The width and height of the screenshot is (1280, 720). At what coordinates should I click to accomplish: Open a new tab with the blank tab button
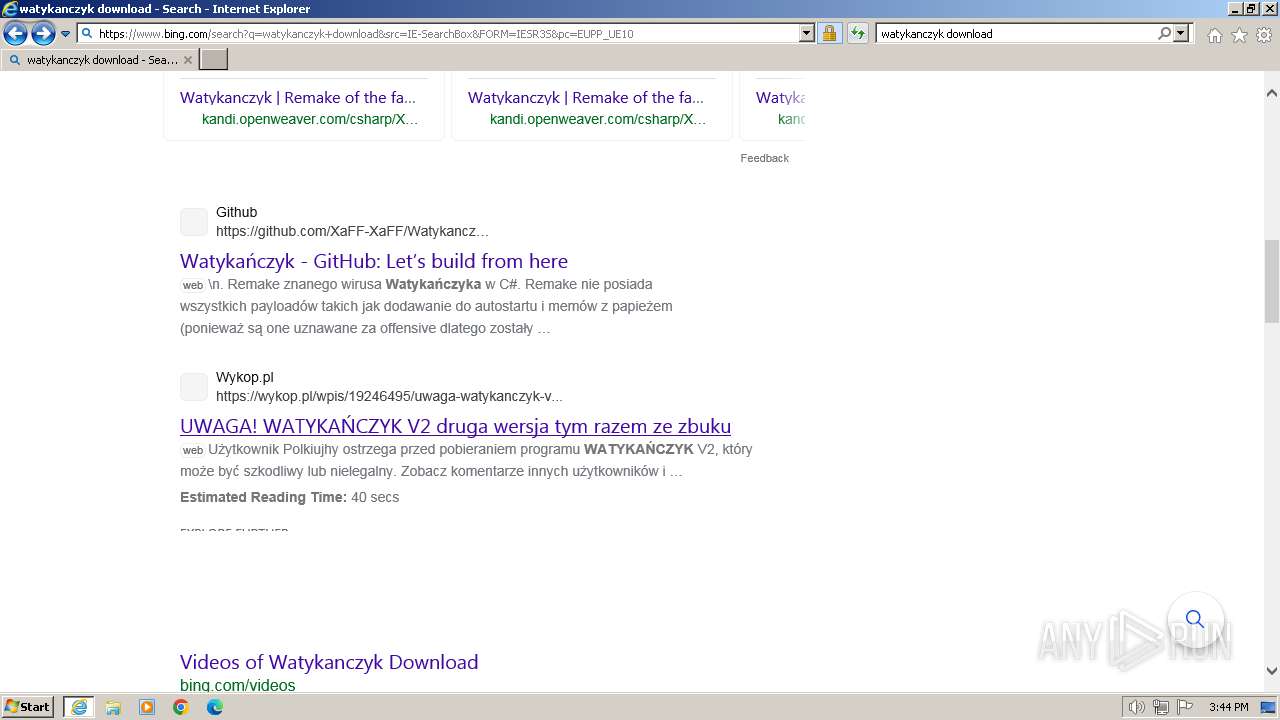coord(214,60)
